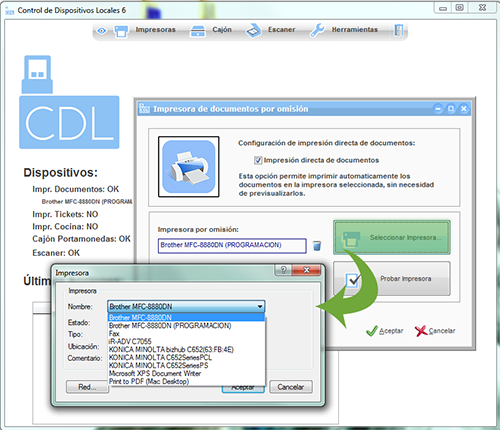
Task: Click Probar Impresora button
Action: tap(392, 279)
